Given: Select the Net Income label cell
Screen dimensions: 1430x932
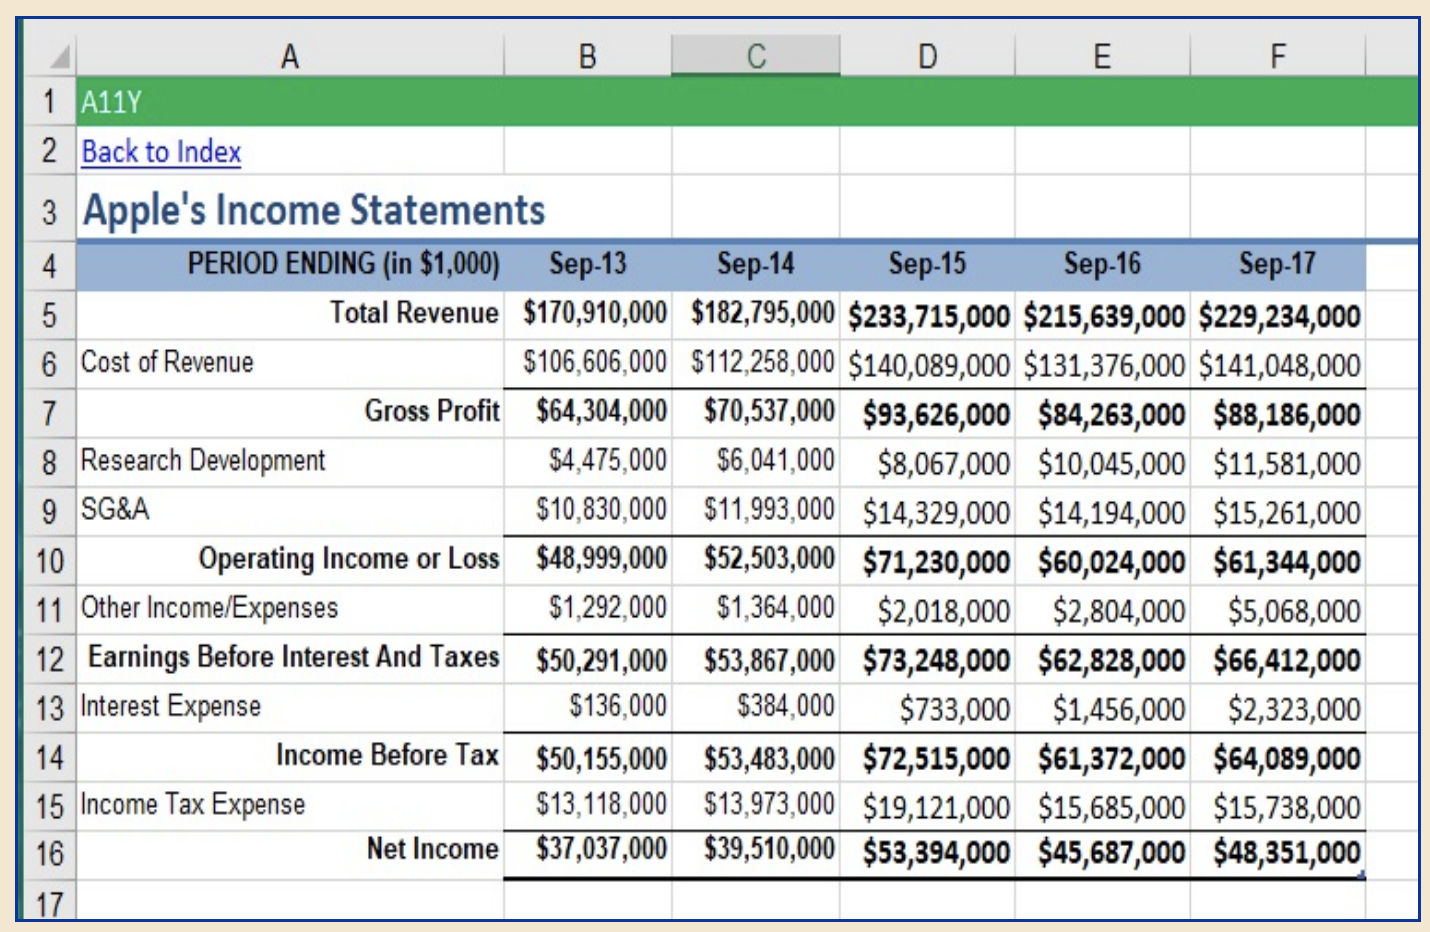Looking at the screenshot, I should tap(290, 854).
